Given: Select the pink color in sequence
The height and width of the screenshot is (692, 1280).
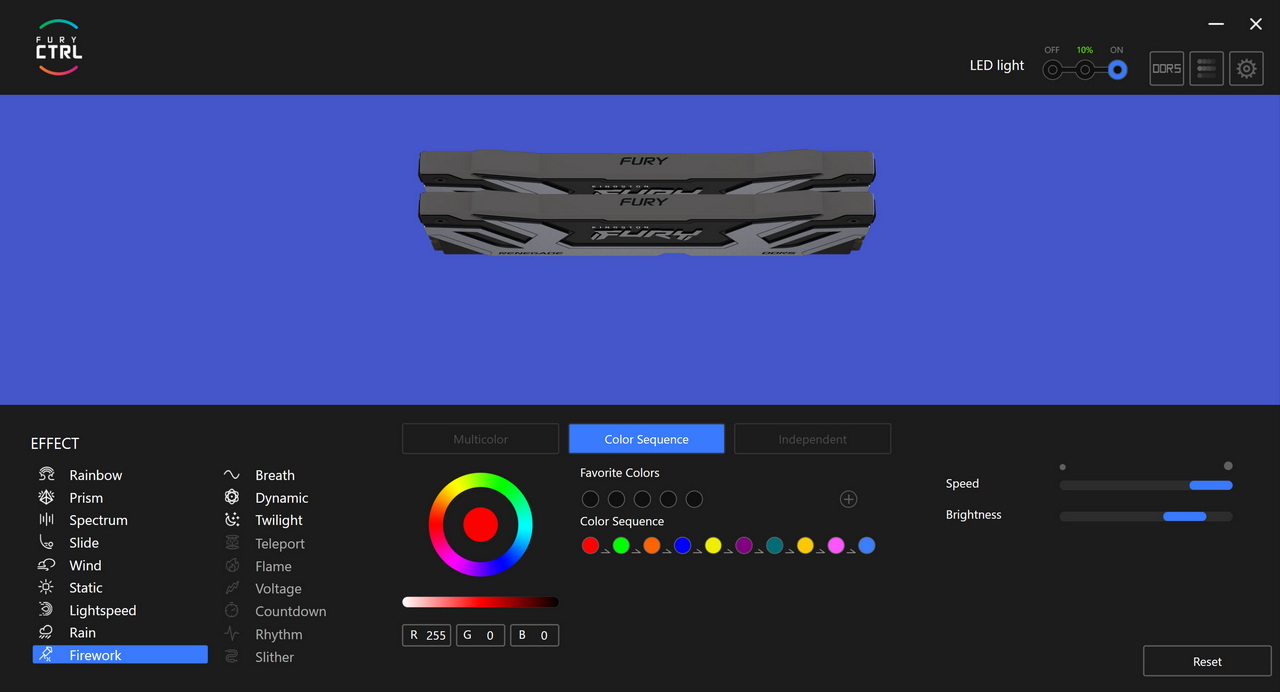Looking at the screenshot, I should coord(836,545).
